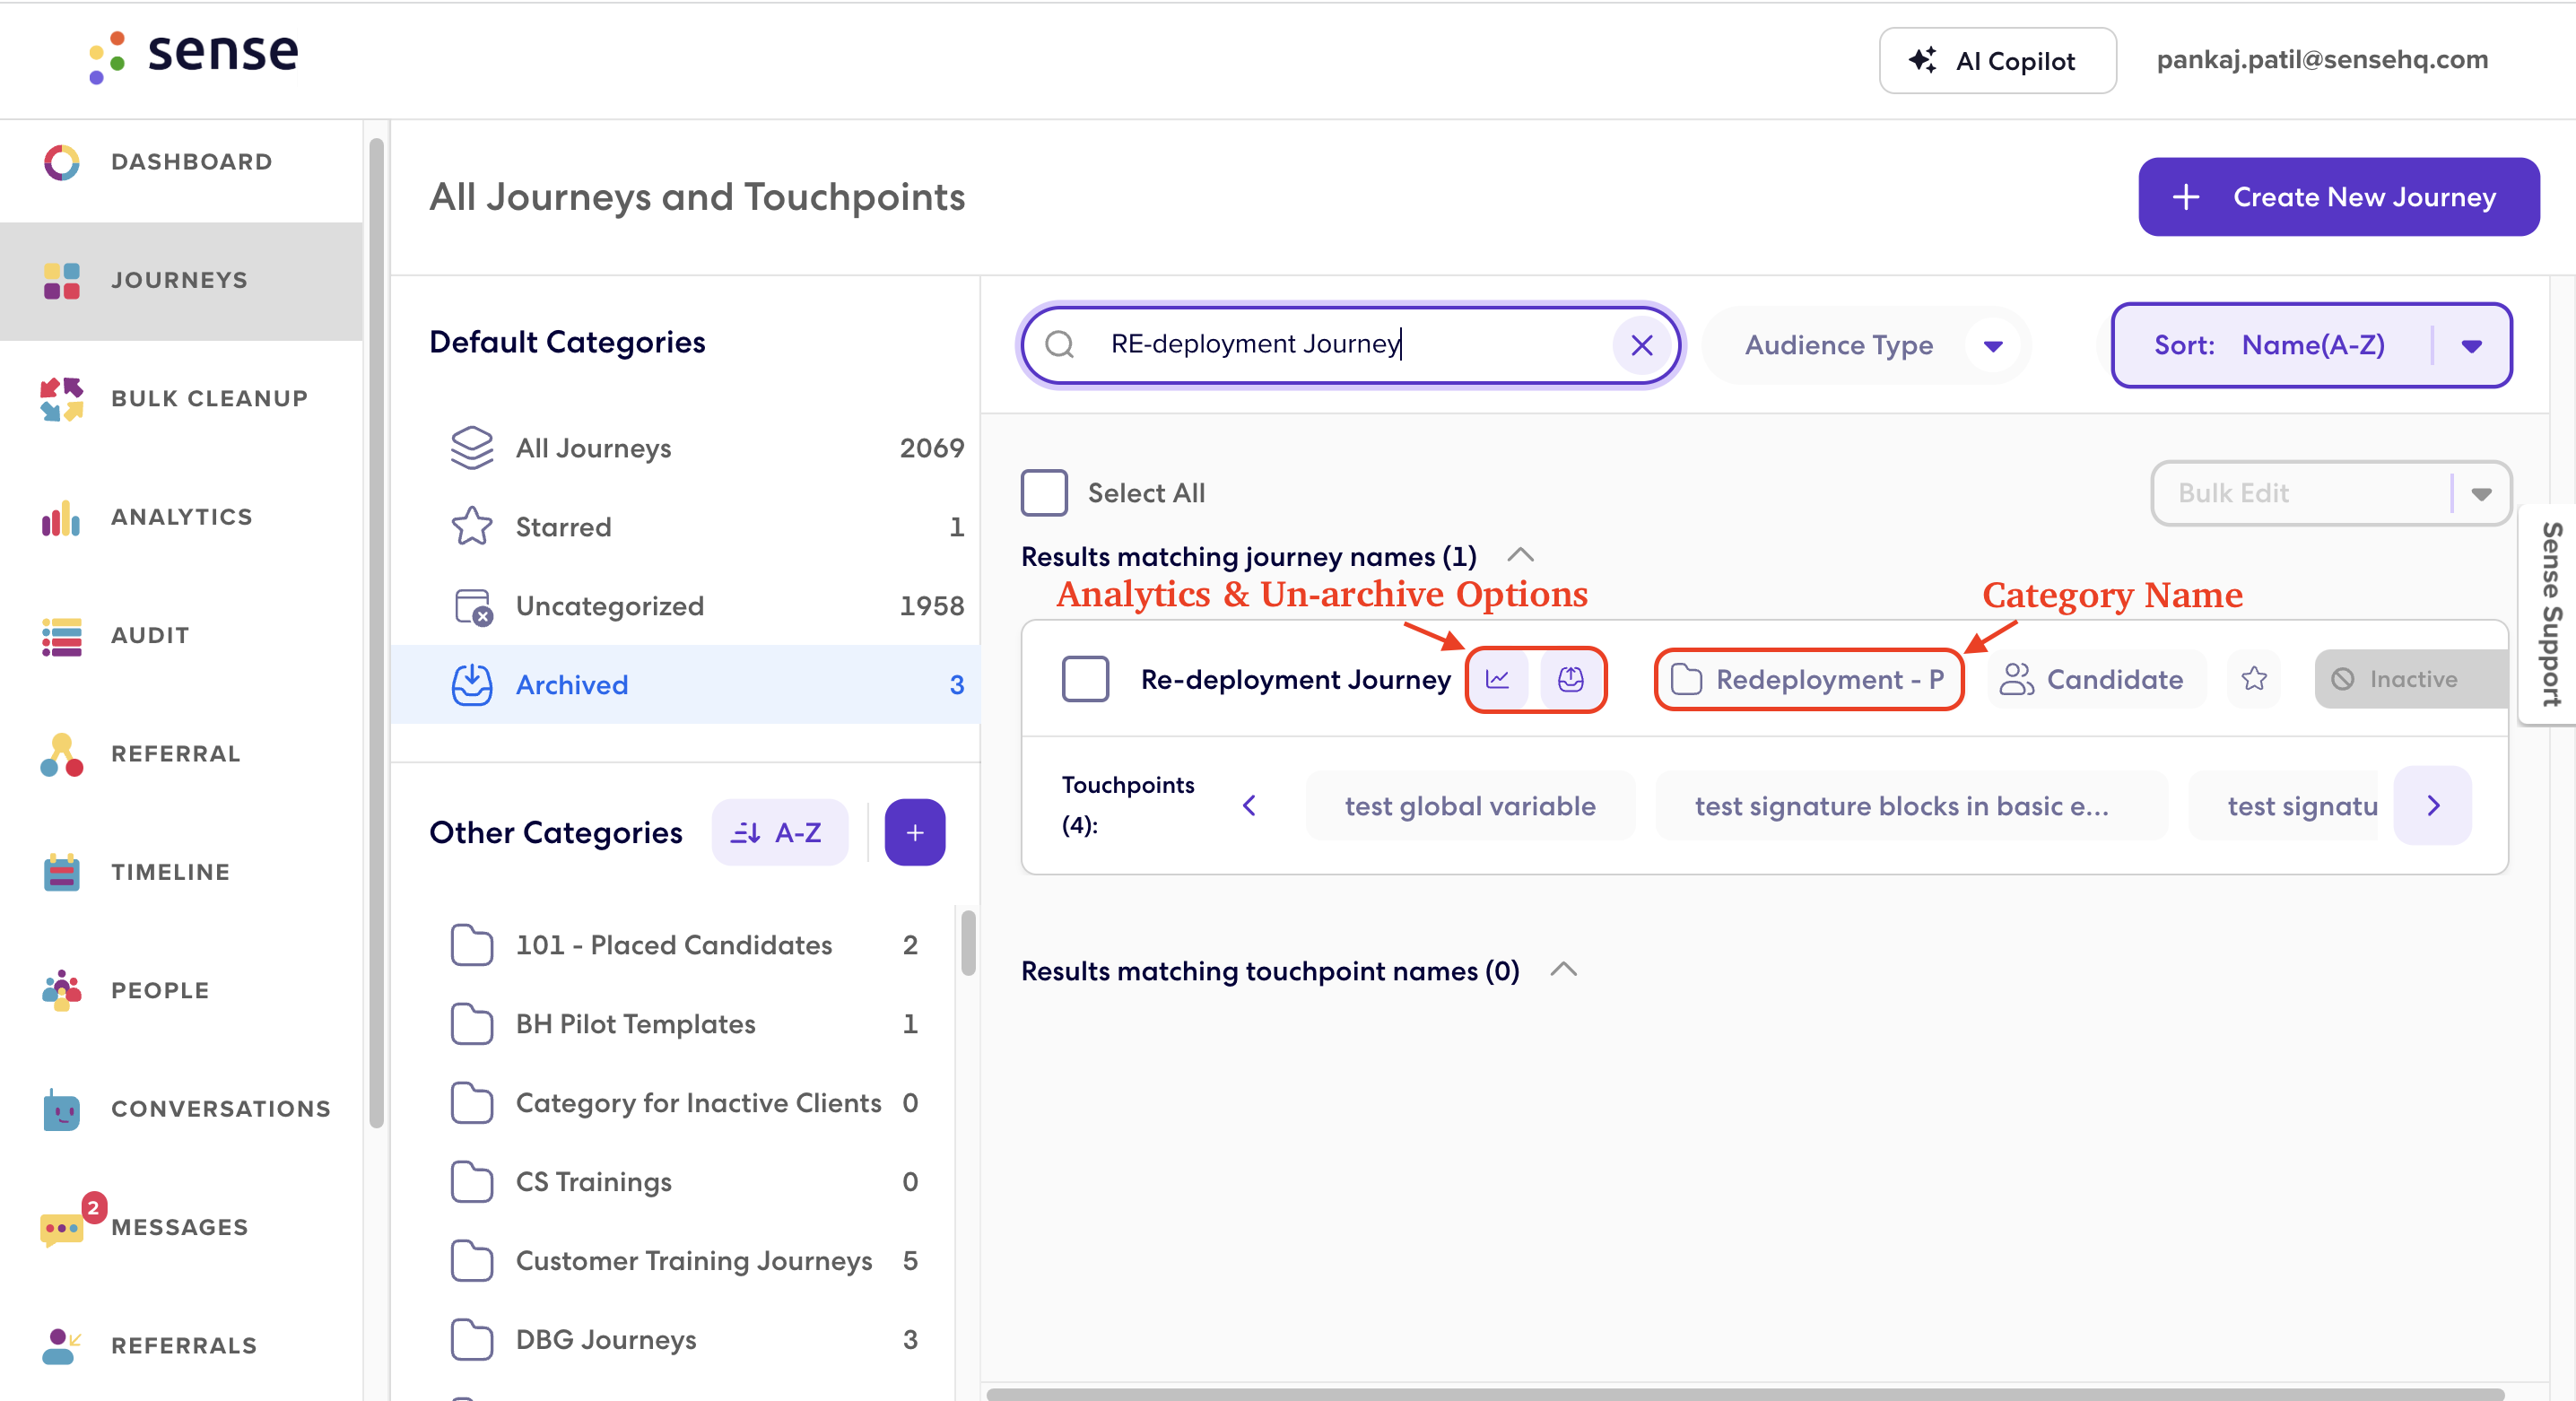
Task: Open the People sidebar icon
Action: (x=61, y=991)
